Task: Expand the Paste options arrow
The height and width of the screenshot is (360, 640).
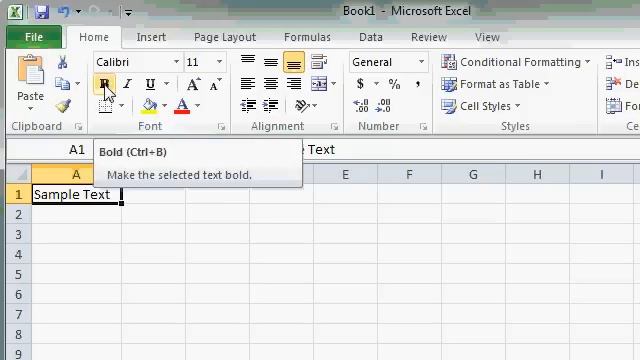Action: (x=31, y=109)
